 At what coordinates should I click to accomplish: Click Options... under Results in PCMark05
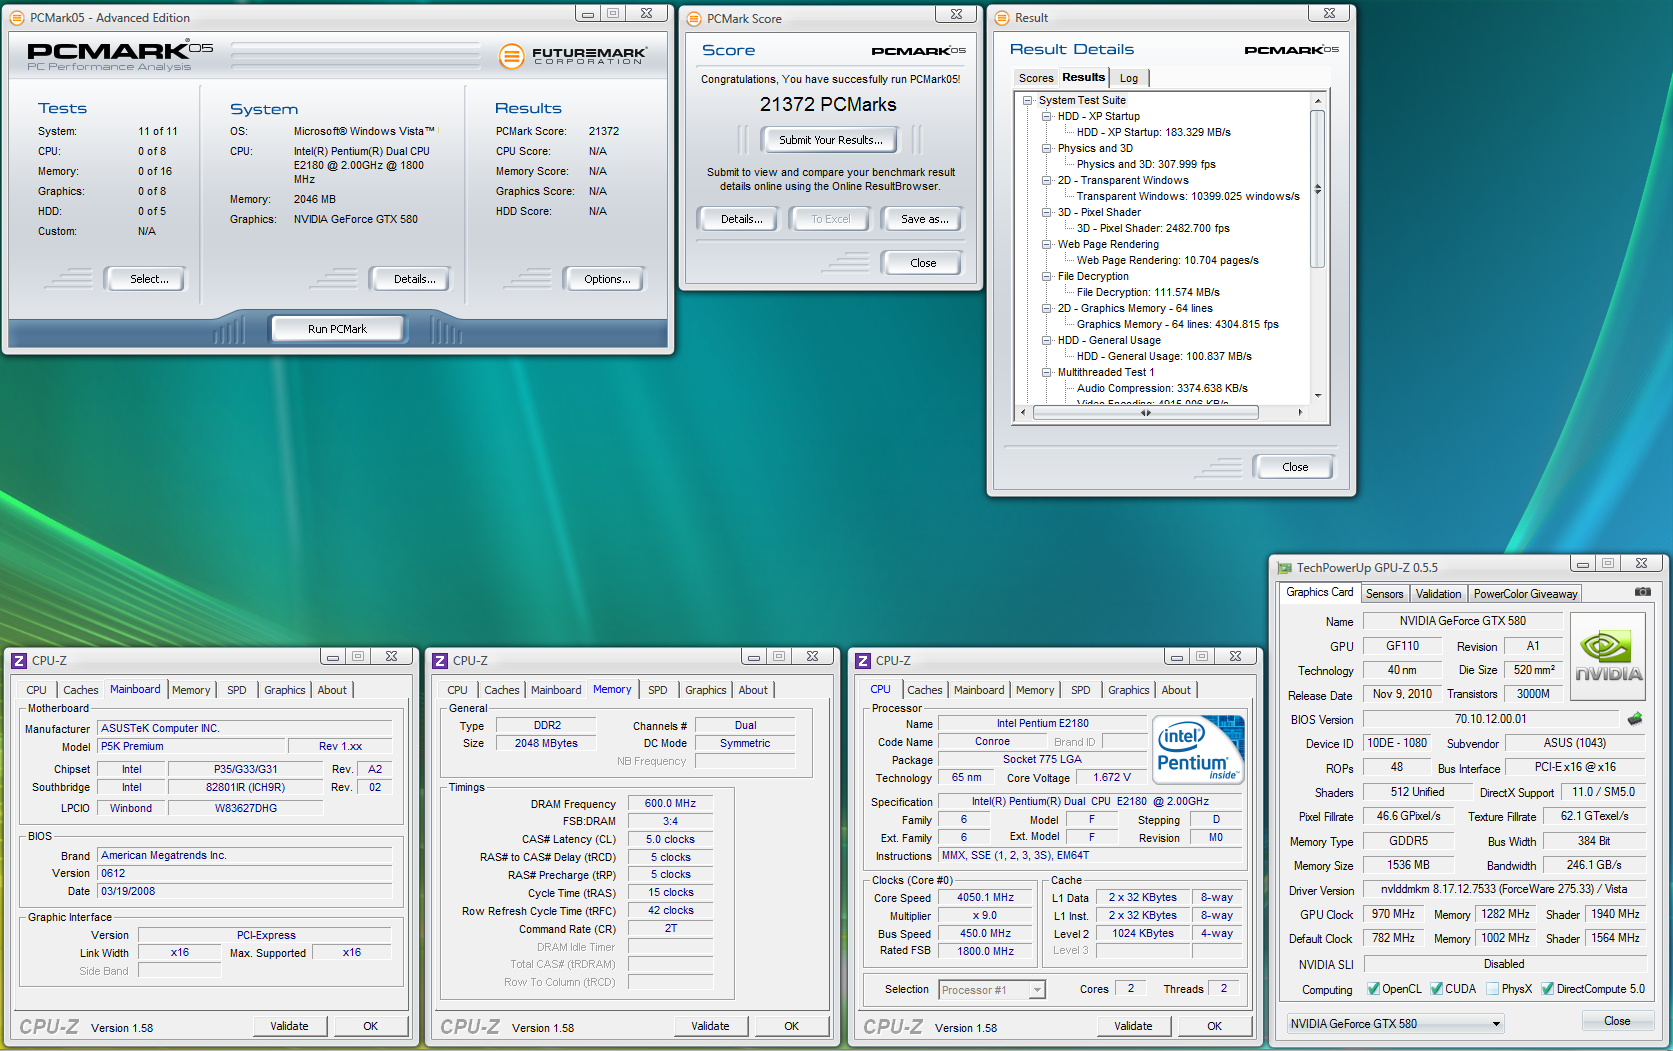607,279
